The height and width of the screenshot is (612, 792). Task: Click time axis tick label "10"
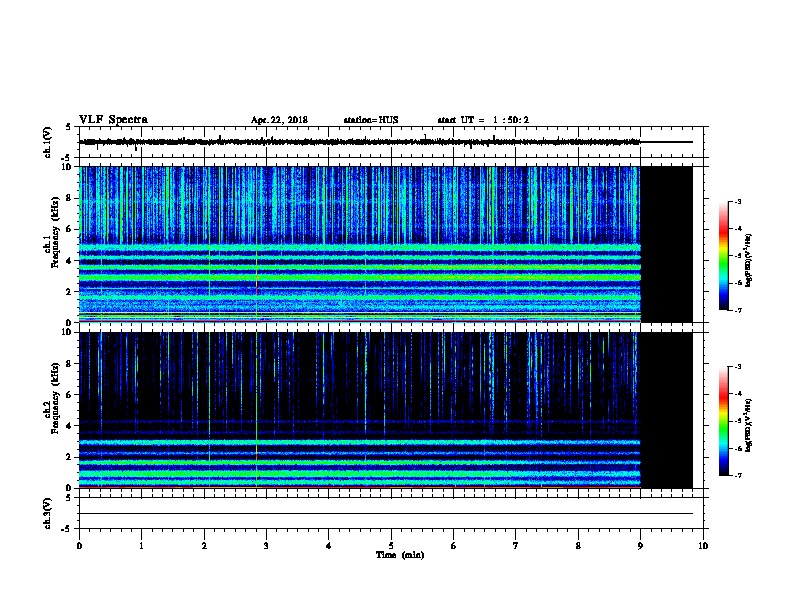point(703,546)
